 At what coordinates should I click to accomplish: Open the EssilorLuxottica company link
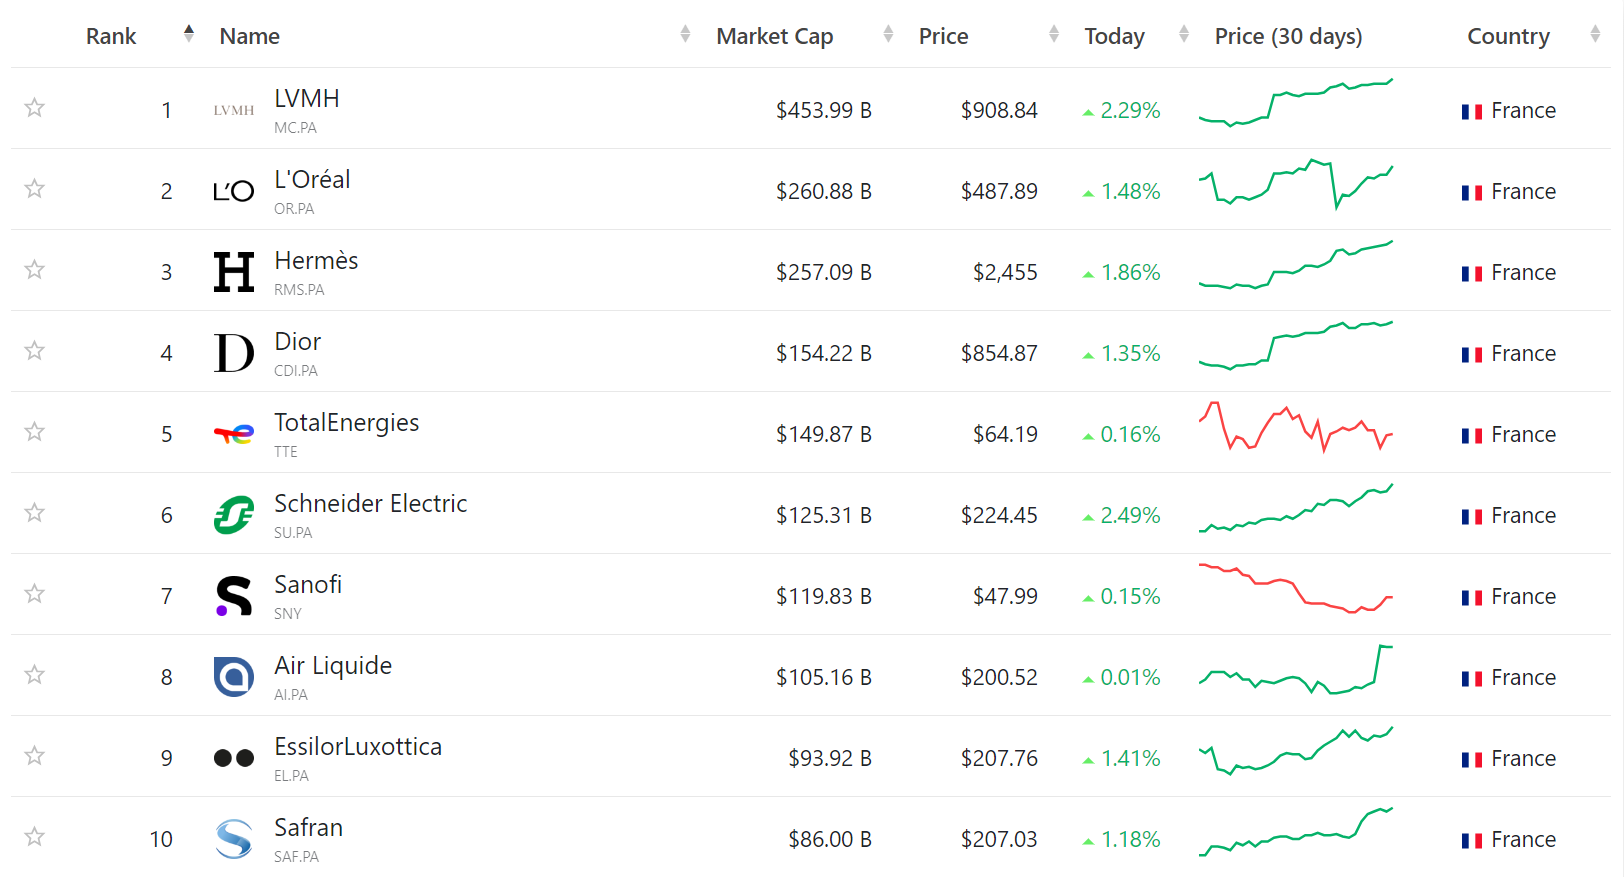[x=358, y=747]
